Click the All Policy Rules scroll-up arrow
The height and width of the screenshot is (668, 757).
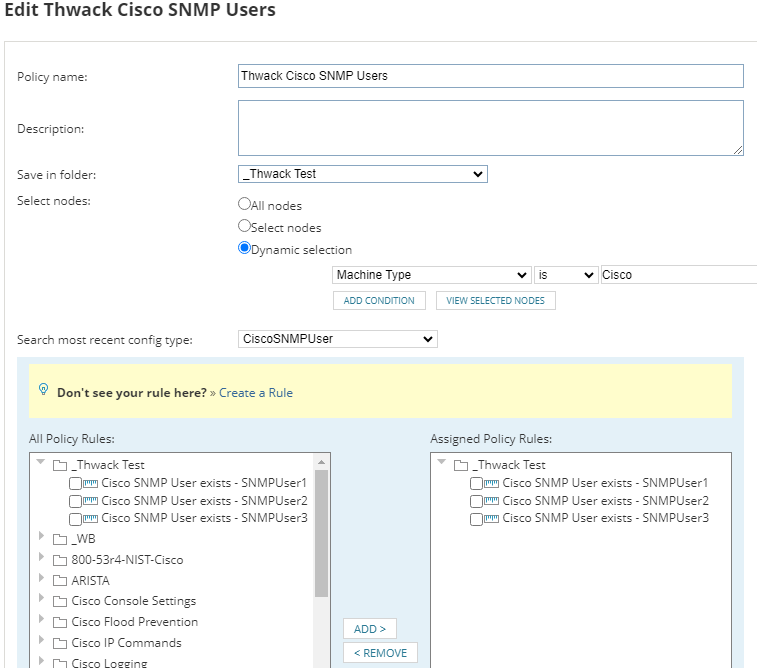(x=322, y=462)
